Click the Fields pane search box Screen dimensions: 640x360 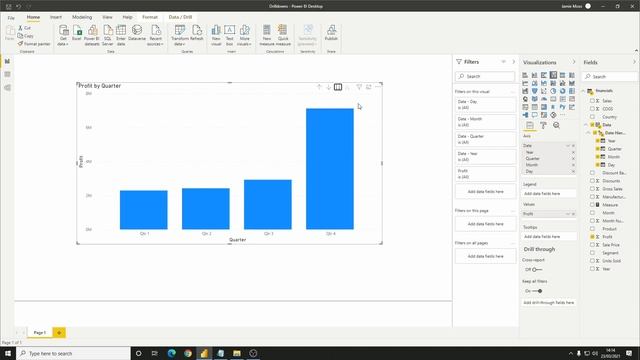pos(609,76)
